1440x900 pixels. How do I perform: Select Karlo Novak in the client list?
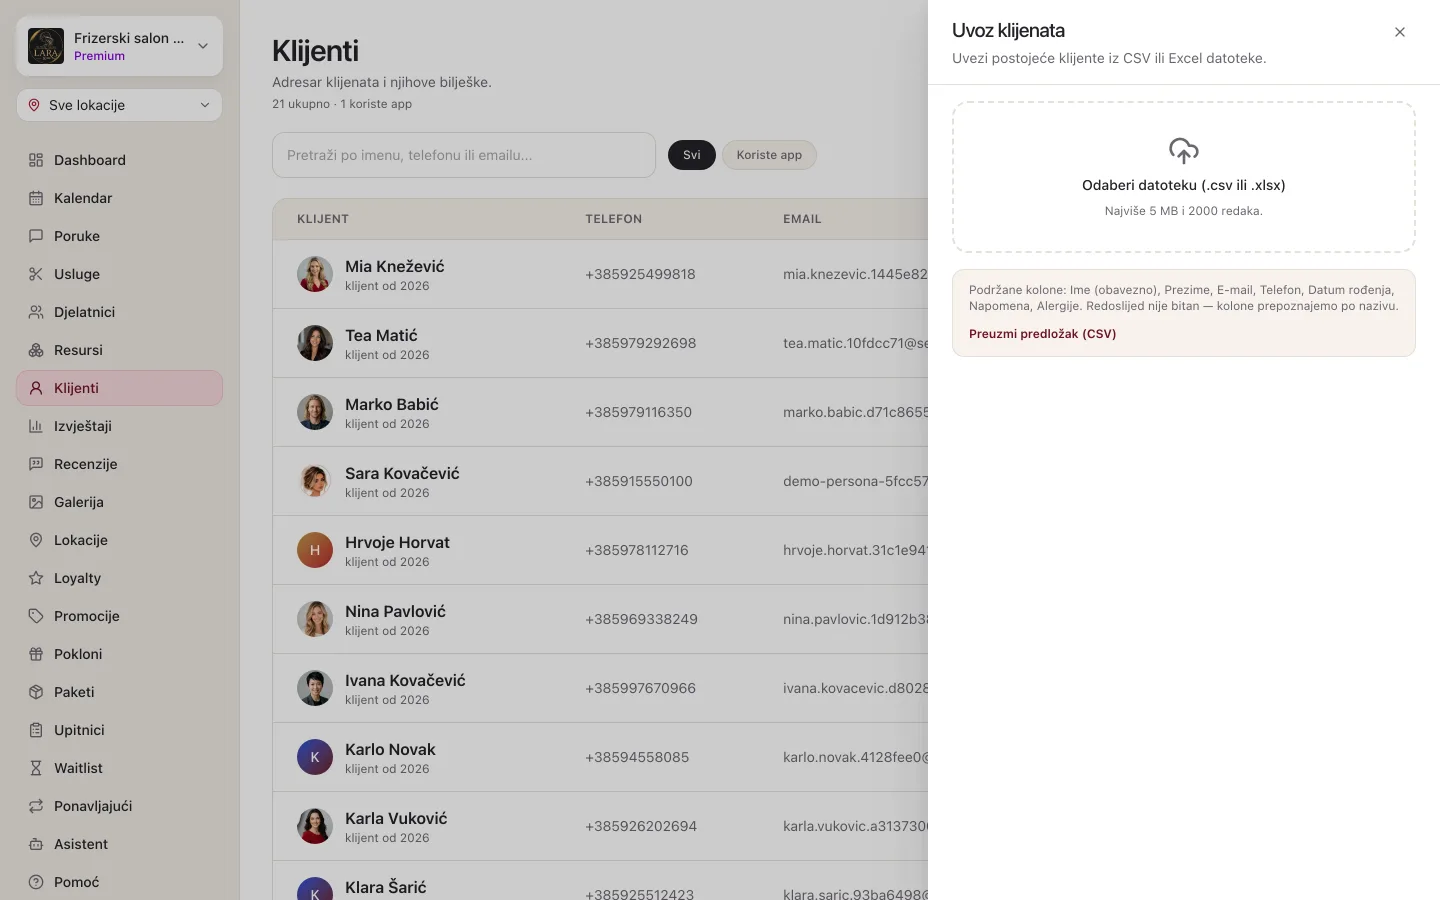[x=390, y=749]
